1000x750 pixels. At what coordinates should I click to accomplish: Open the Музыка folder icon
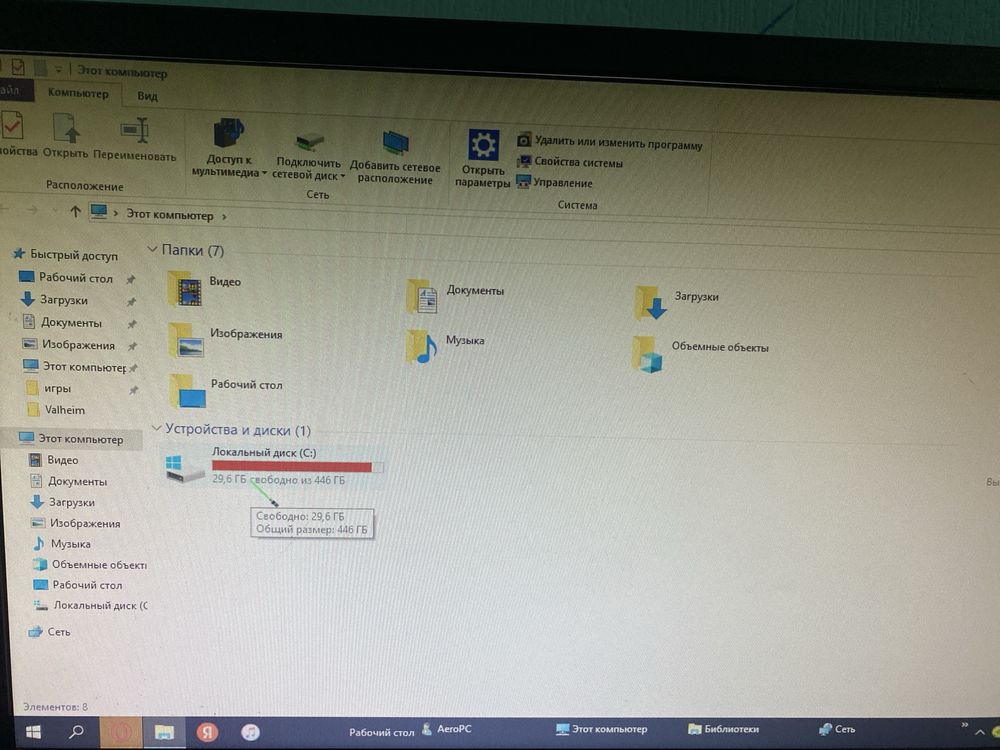click(x=422, y=346)
